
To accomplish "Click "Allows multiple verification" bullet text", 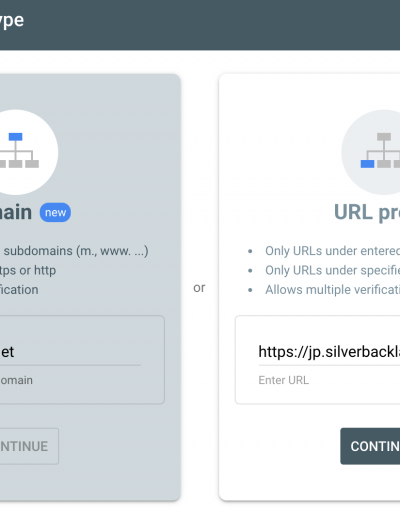I will [x=332, y=290].
